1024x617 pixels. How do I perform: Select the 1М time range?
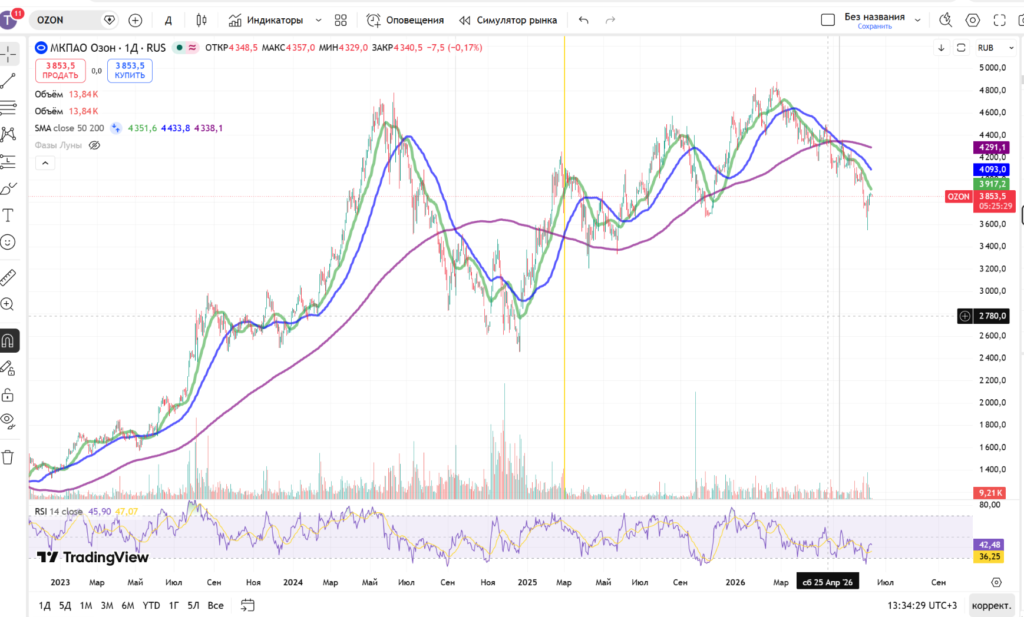86,605
